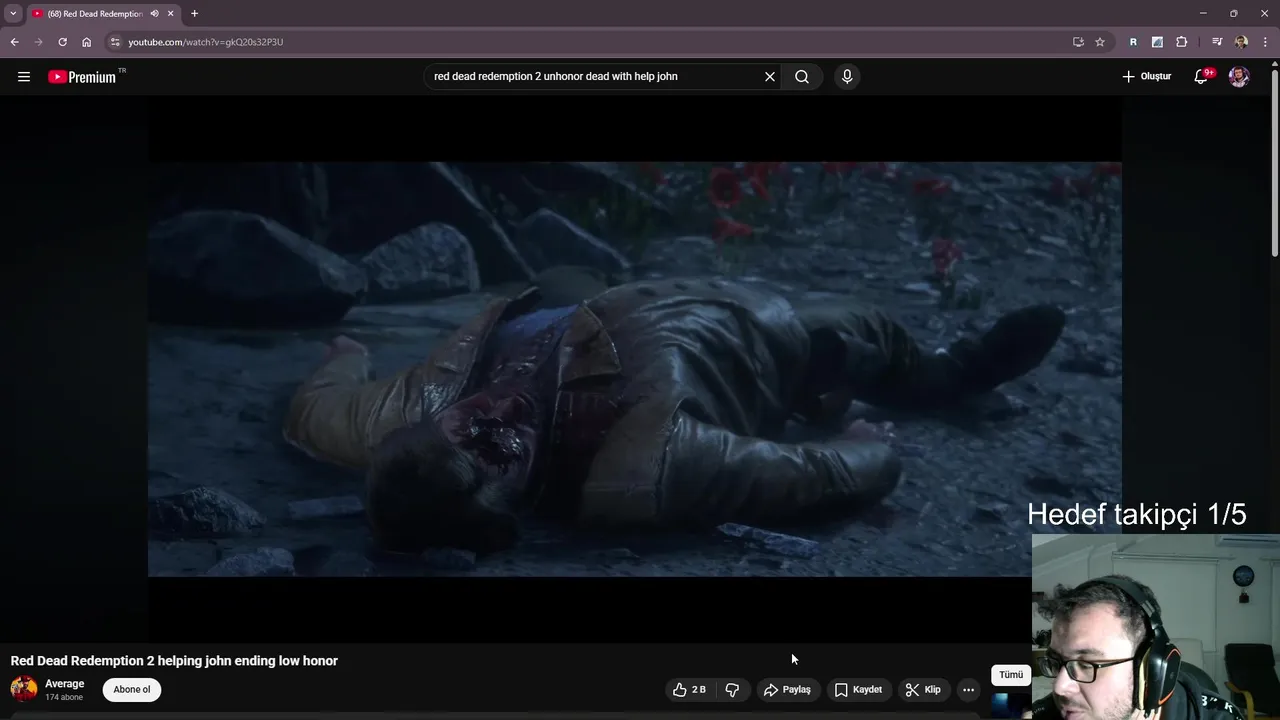The width and height of the screenshot is (1280, 720).
Task: Create a clip with Klip
Action: point(923,689)
